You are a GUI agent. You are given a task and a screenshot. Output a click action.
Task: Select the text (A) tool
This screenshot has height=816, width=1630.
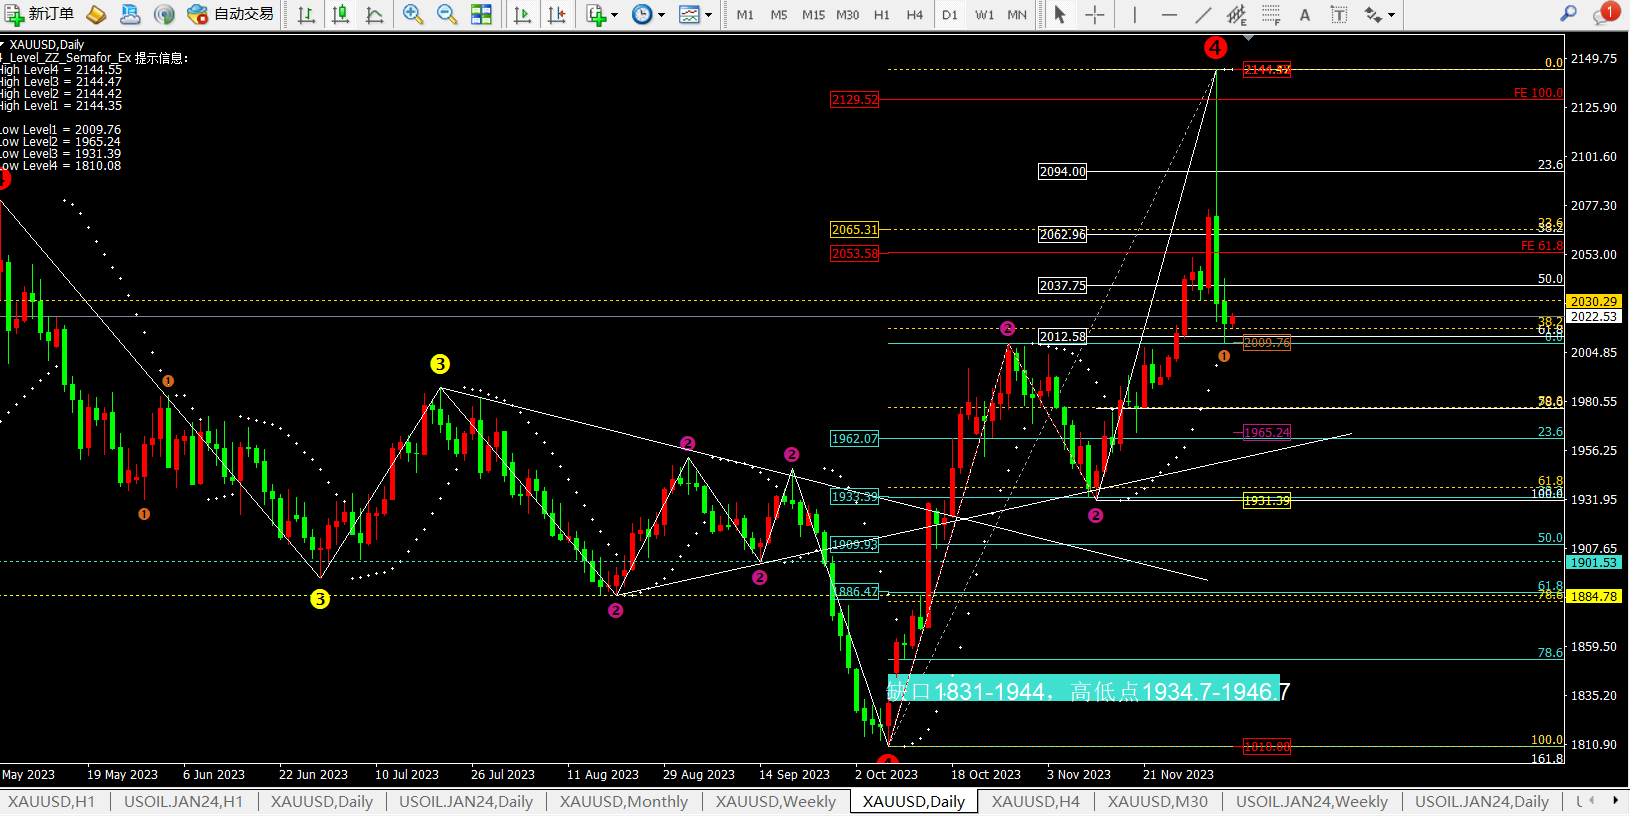pyautogui.click(x=1305, y=14)
